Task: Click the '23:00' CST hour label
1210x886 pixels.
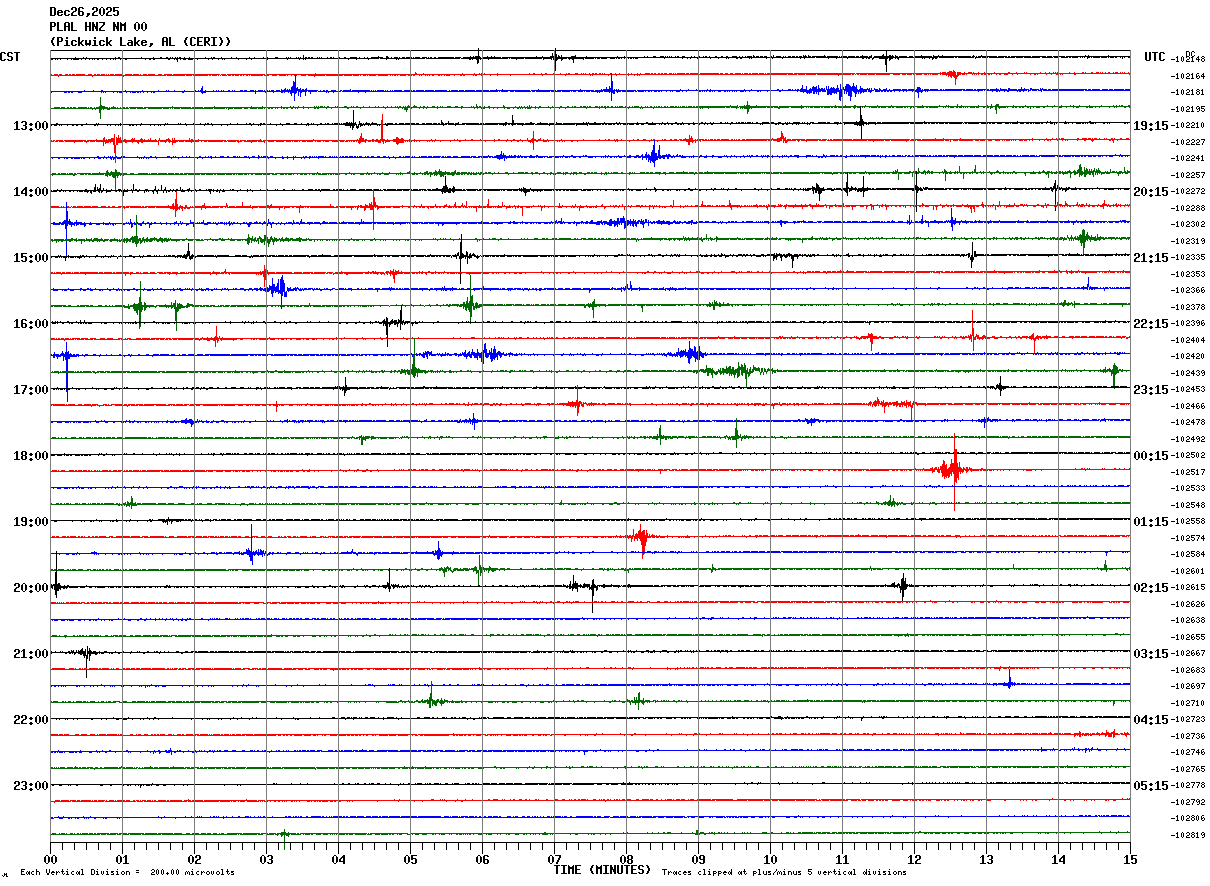Action: 30,786
